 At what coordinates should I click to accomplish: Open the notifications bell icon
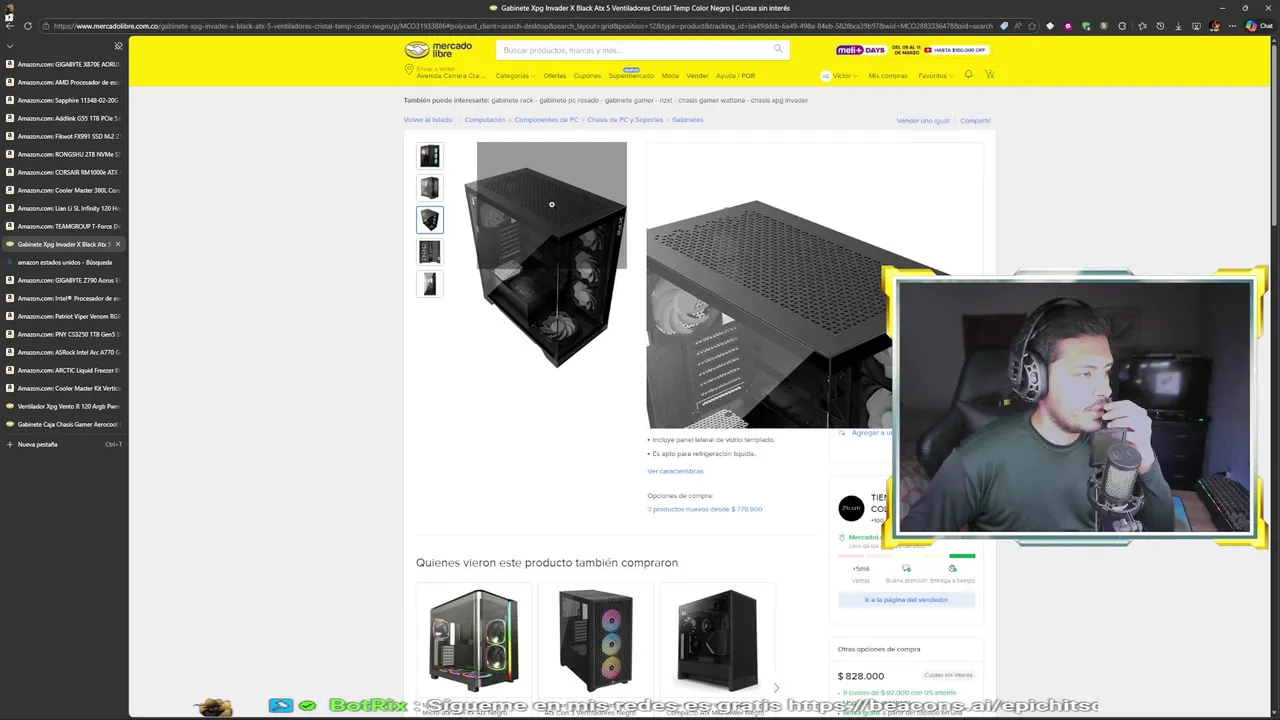tap(968, 75)
